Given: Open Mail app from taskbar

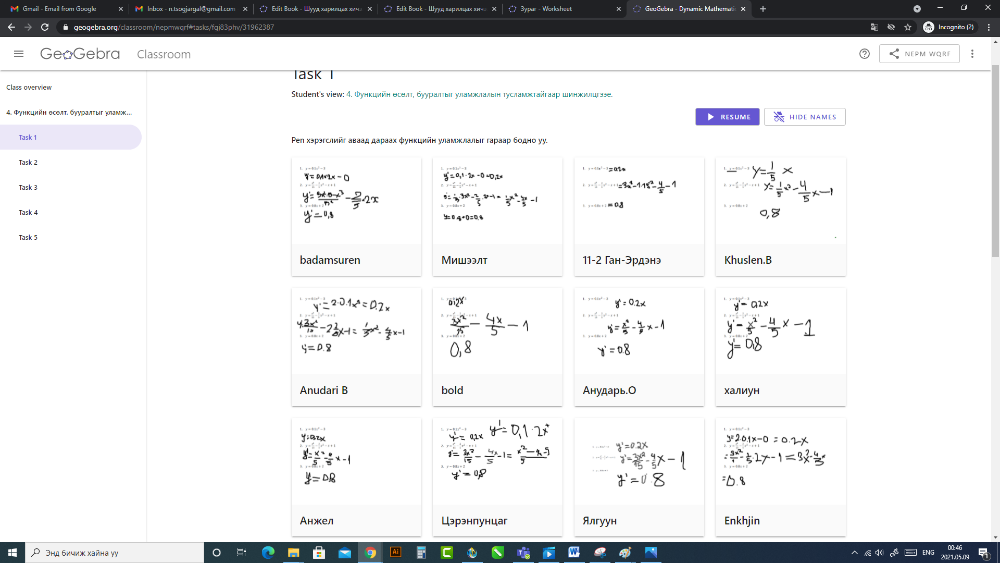Looking at the screenshot, I should [x=344, y=552].
